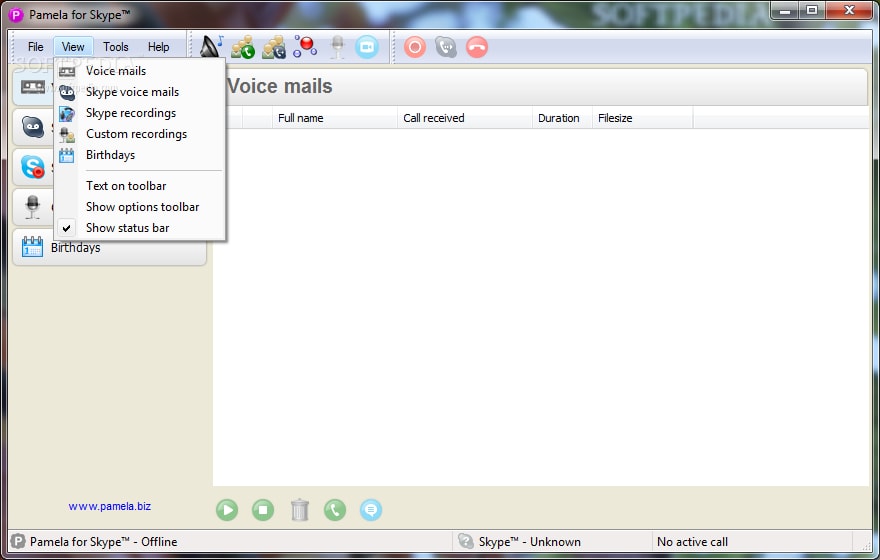Select Birthdays from the View menu
The height and width of the screenshot is (560, 880).
[140, 155]
